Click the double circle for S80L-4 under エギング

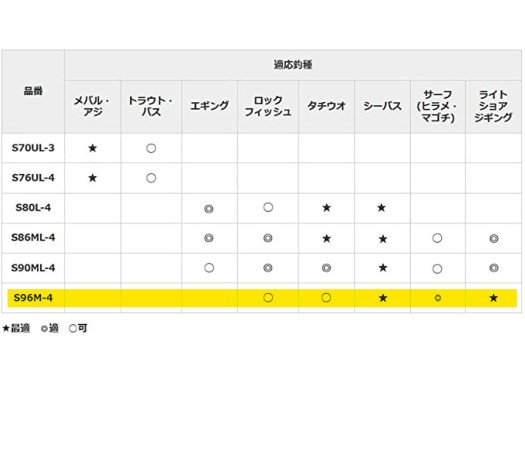pos(209,209)
